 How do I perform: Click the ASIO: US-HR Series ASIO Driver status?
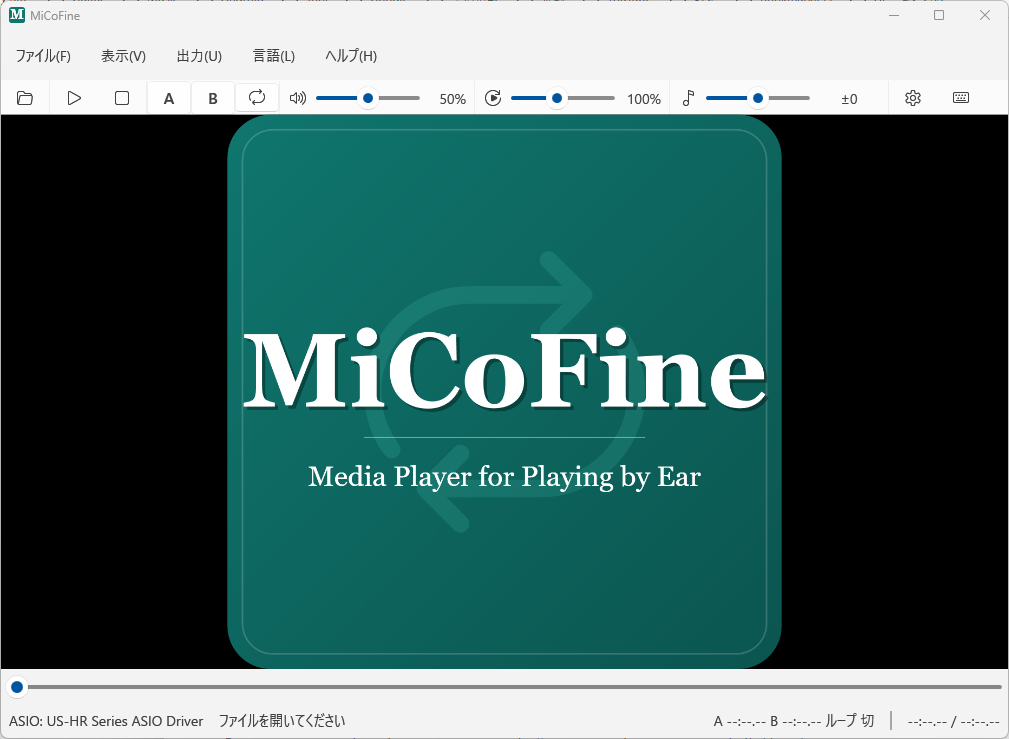[x=106, y=721]
